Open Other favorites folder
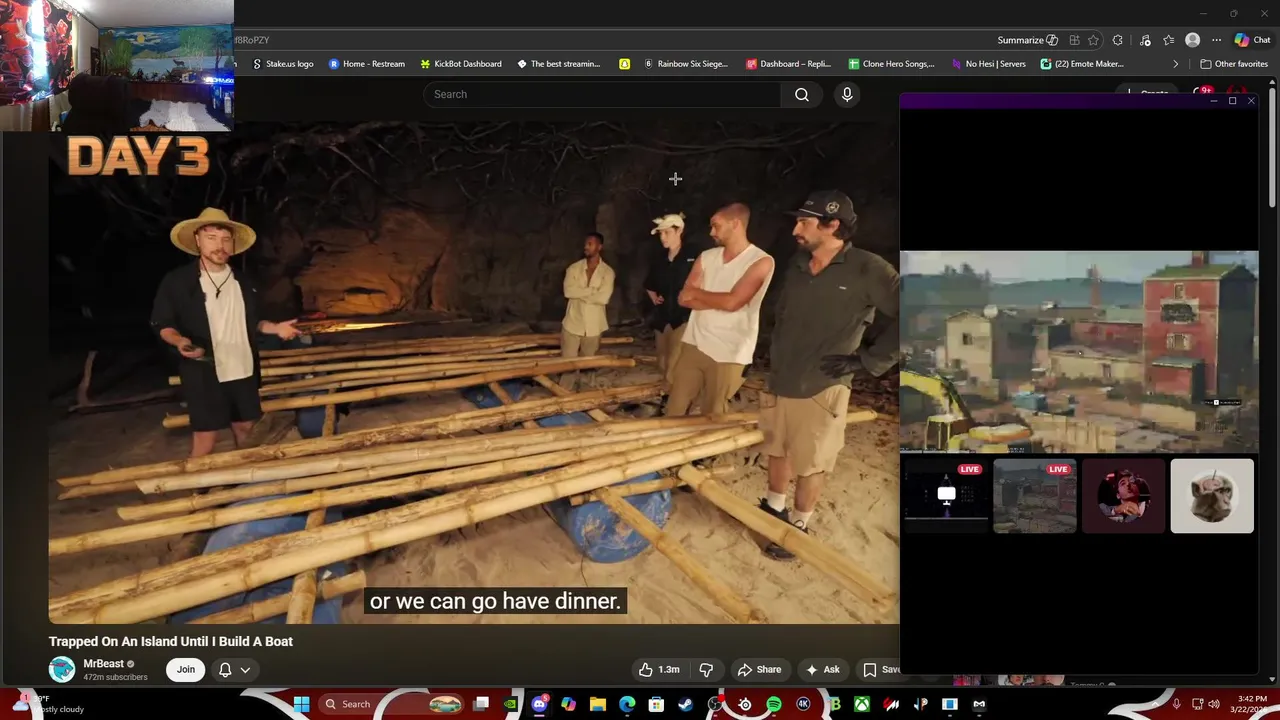This screenshot has height=720, width=1280. tap(1234, 64)
